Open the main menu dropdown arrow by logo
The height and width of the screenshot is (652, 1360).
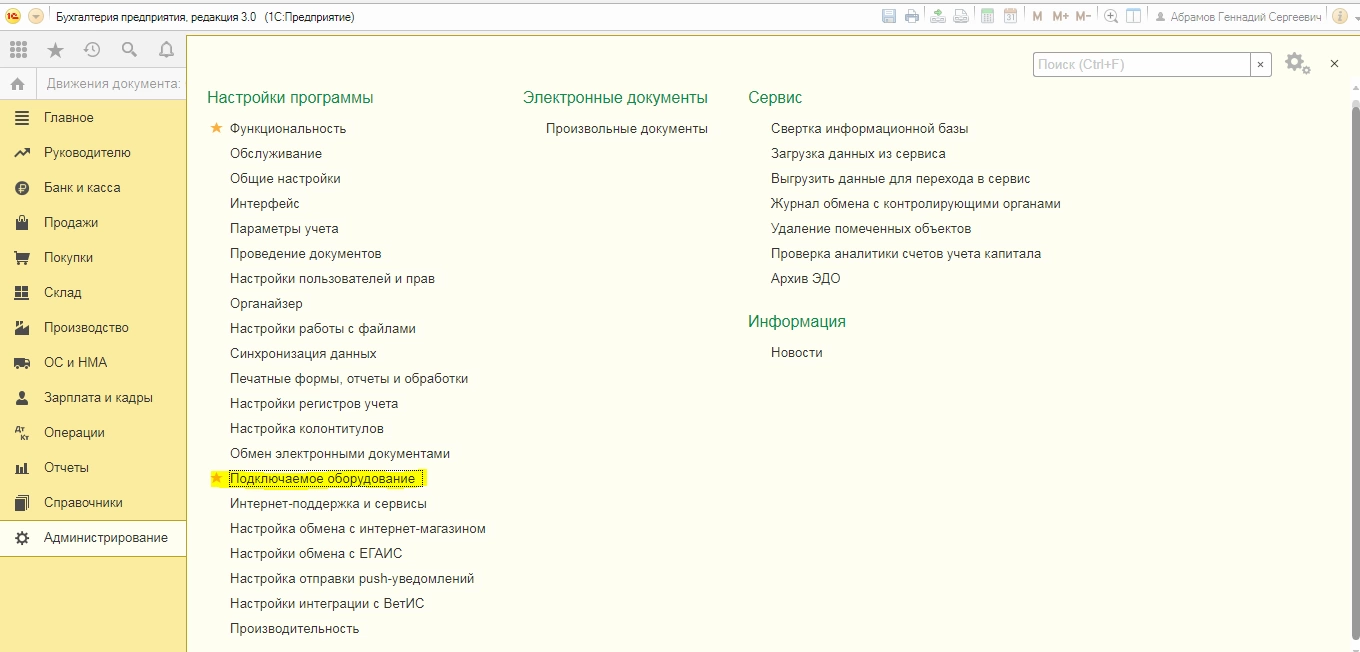36,16
